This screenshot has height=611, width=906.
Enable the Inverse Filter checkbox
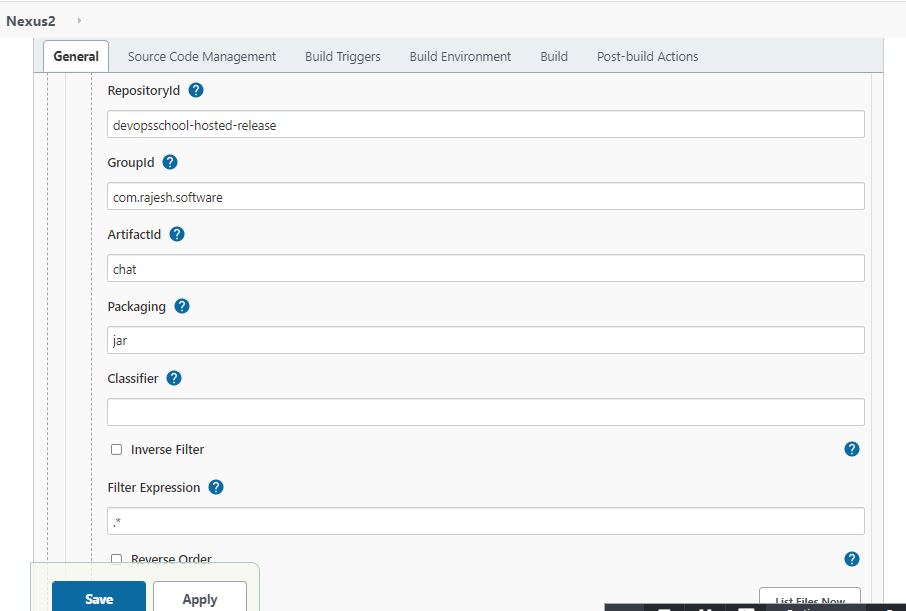(117, 450)
